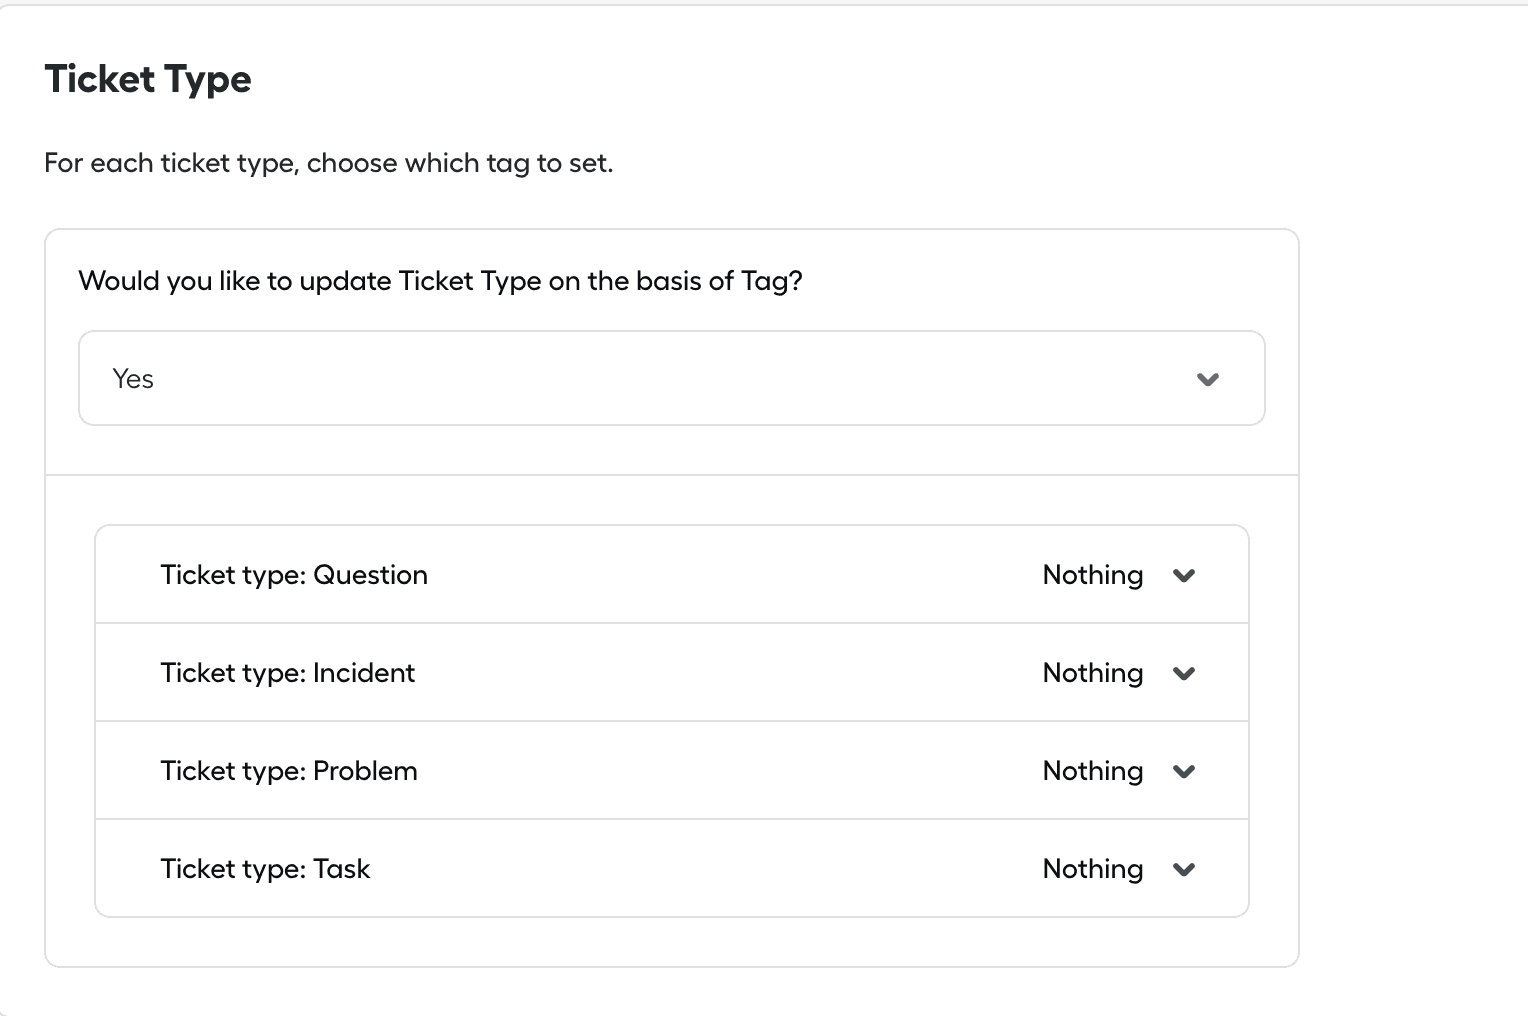Open the Nothing dropdown for Ticket type: Incident

click(x=1119, y=673)
